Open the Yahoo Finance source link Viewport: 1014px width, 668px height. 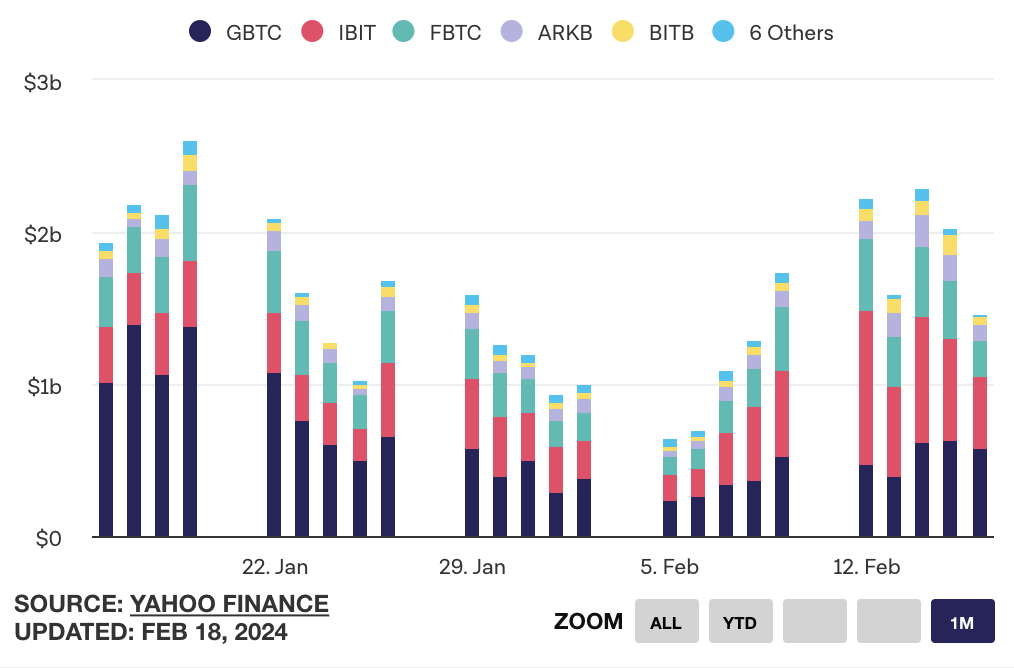tap(230, 604)
